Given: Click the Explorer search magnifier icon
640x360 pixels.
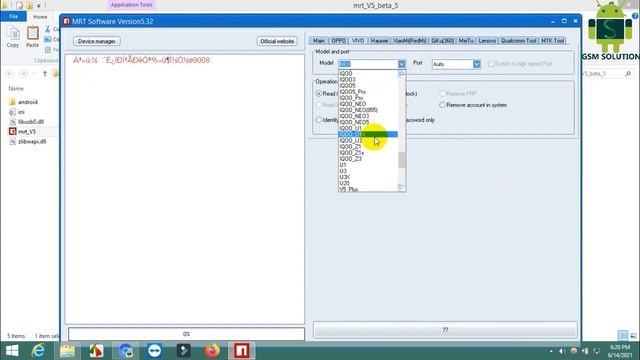Looking at the screenshot, I should click(x=628, y=73).
